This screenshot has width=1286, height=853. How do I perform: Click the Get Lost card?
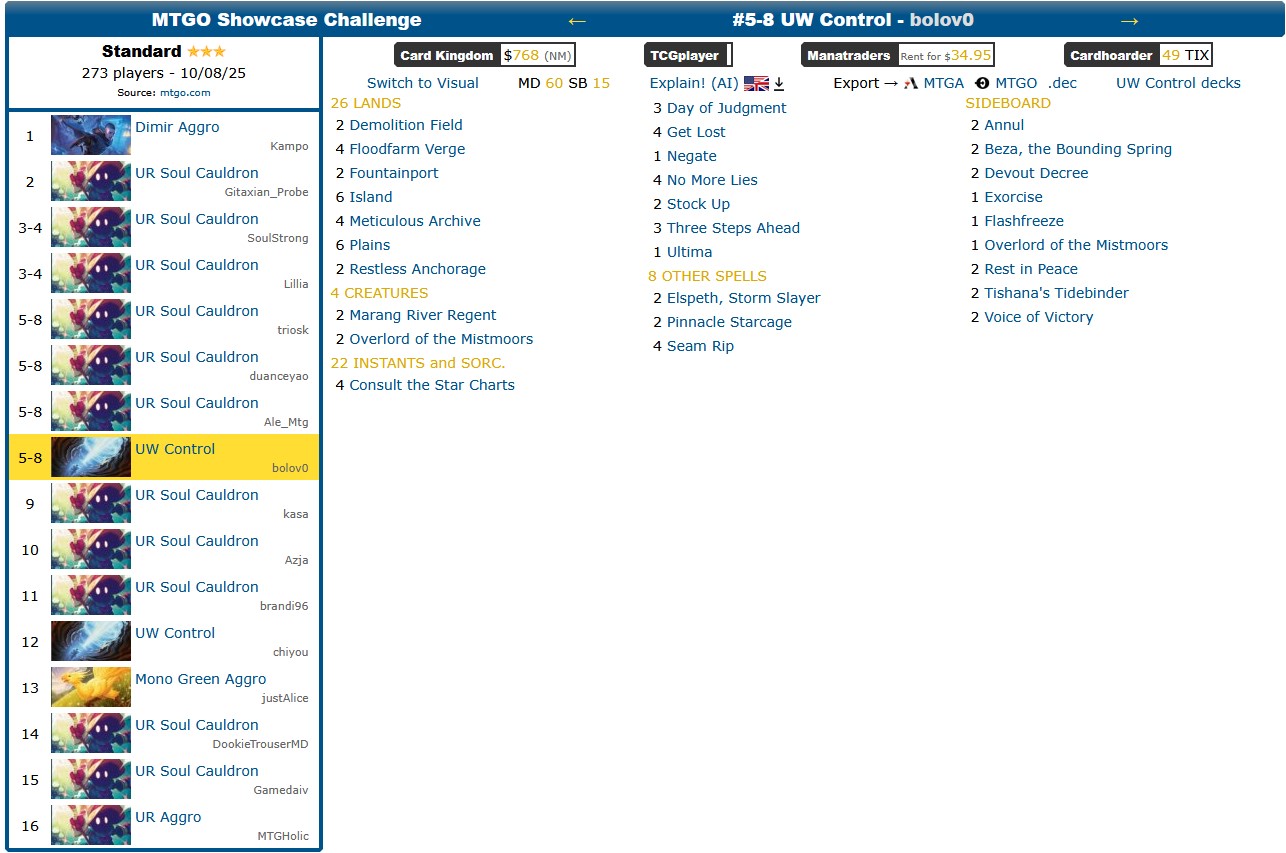696,132
